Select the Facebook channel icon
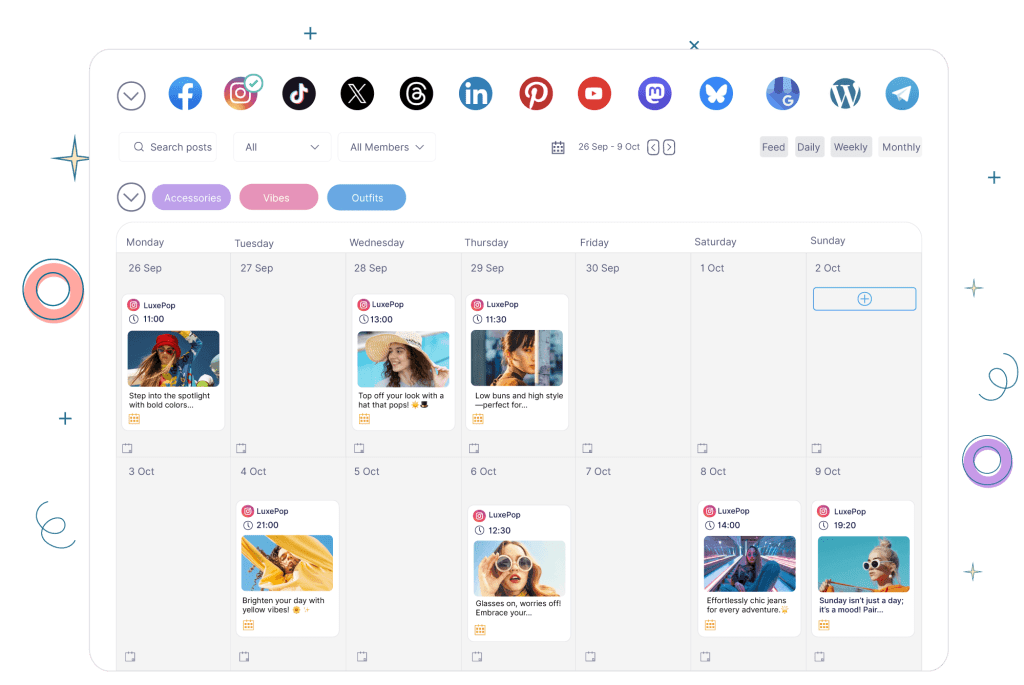 coord(185,93)
